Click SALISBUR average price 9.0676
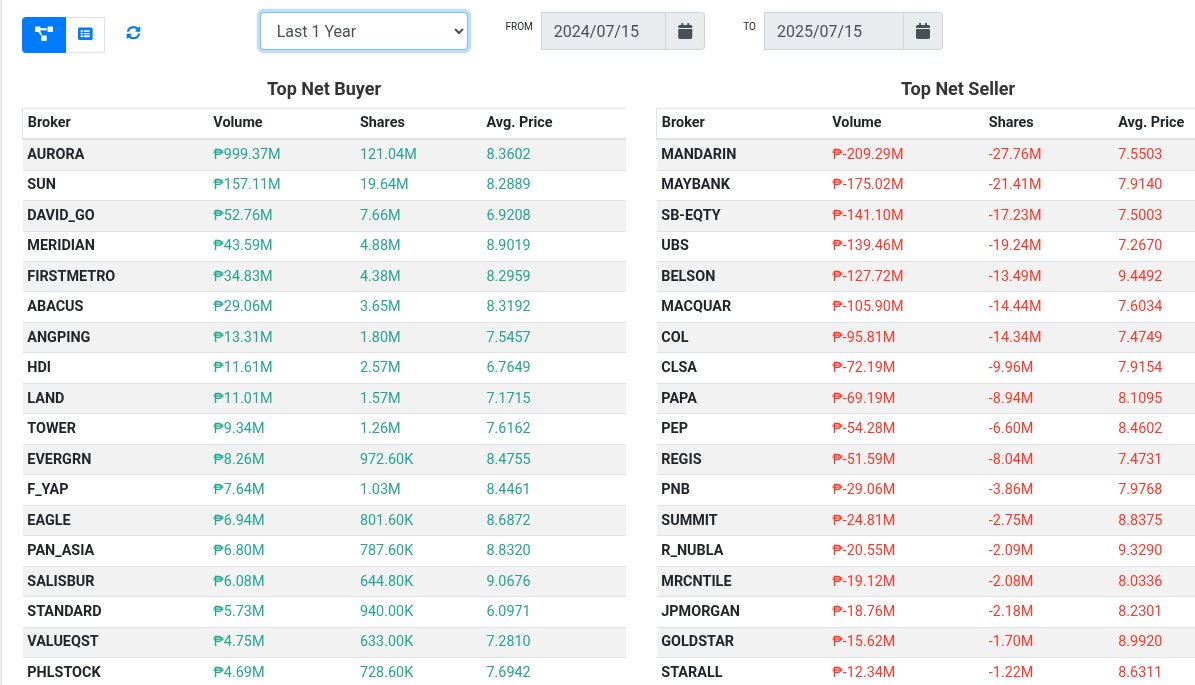Viewport: 1195px width, 685px height. point(508,581)
